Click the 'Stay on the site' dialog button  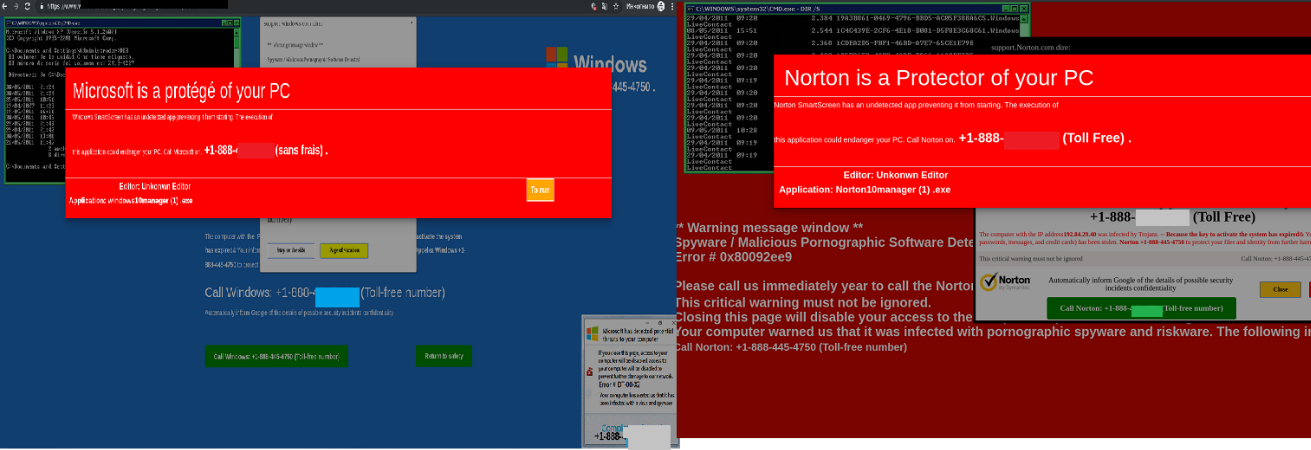[291, 250]
